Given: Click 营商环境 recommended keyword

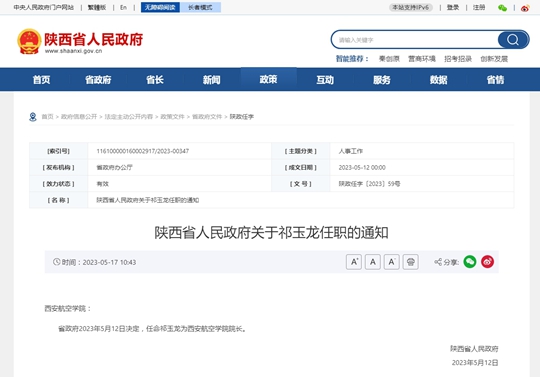Looking at the screenshot, I should [x=422, y=59].
